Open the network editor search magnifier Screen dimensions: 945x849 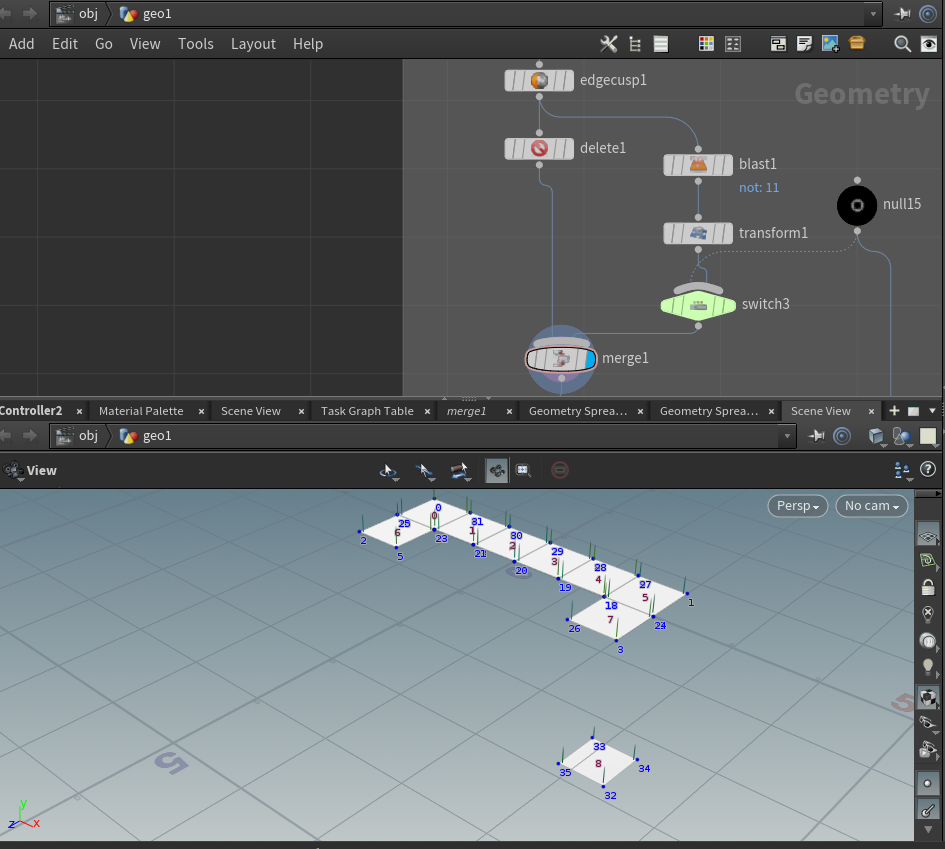902,44
